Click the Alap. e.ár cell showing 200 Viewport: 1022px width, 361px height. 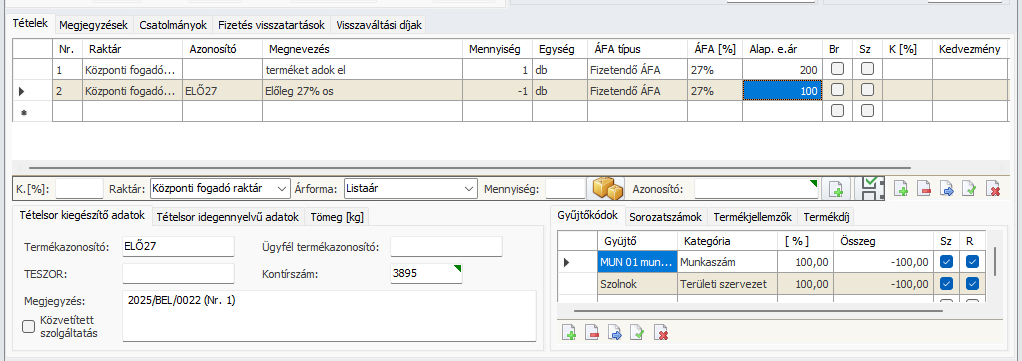[782, 70]
